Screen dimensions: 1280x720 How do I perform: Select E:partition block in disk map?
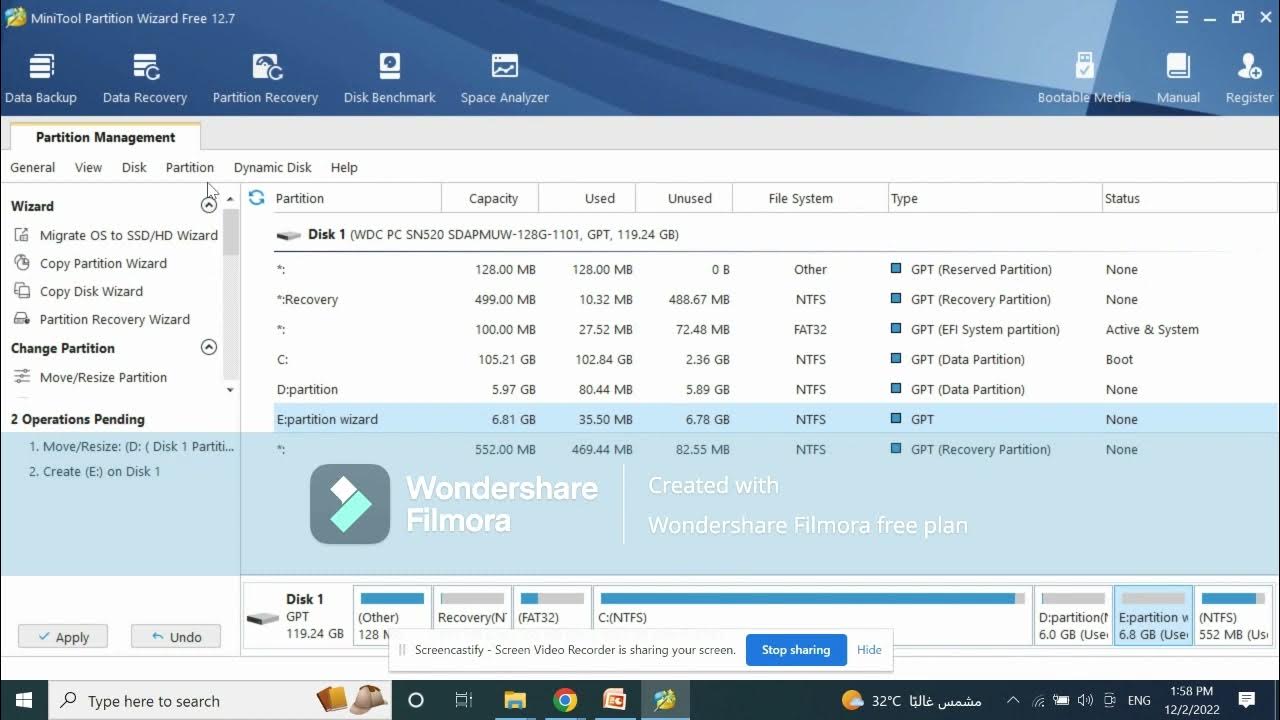coord(1153,615)
